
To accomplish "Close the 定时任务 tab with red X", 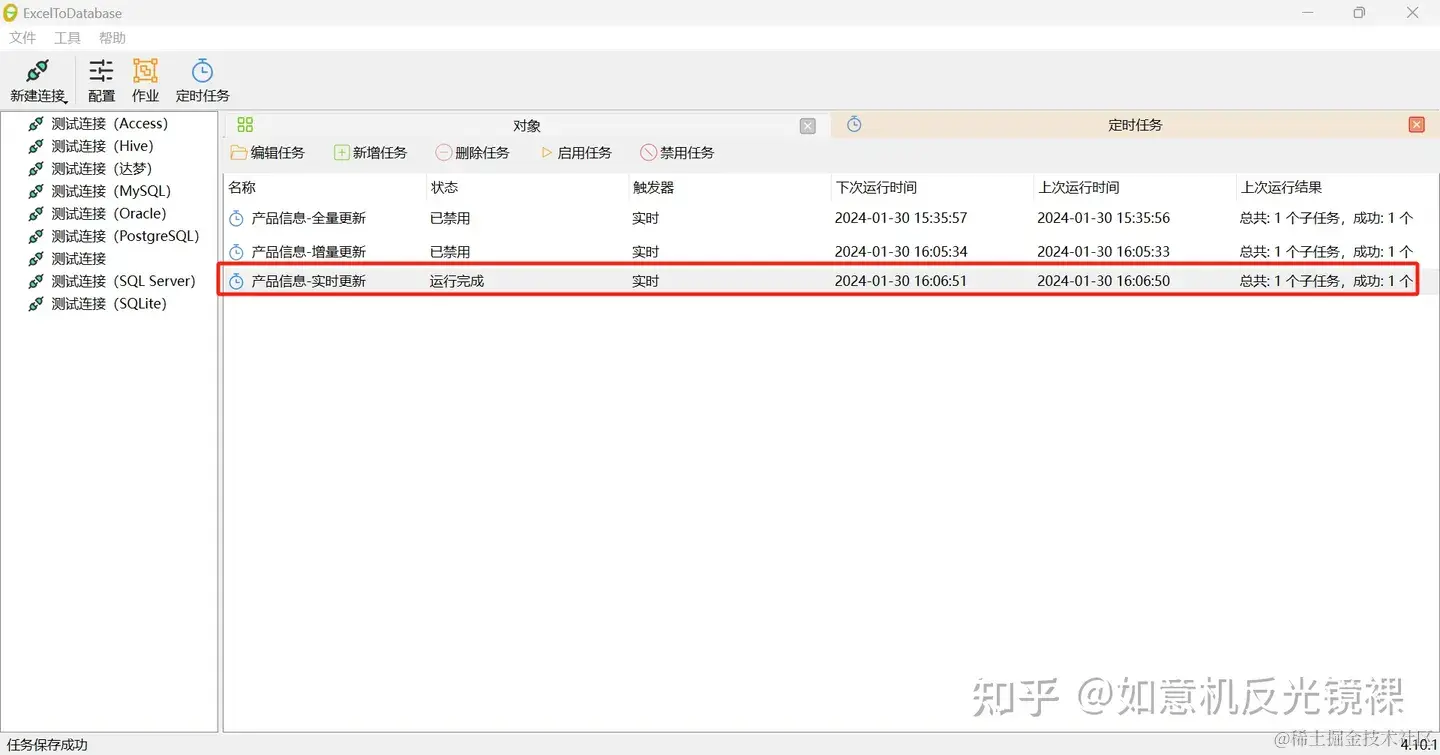I will (1416, 125).
